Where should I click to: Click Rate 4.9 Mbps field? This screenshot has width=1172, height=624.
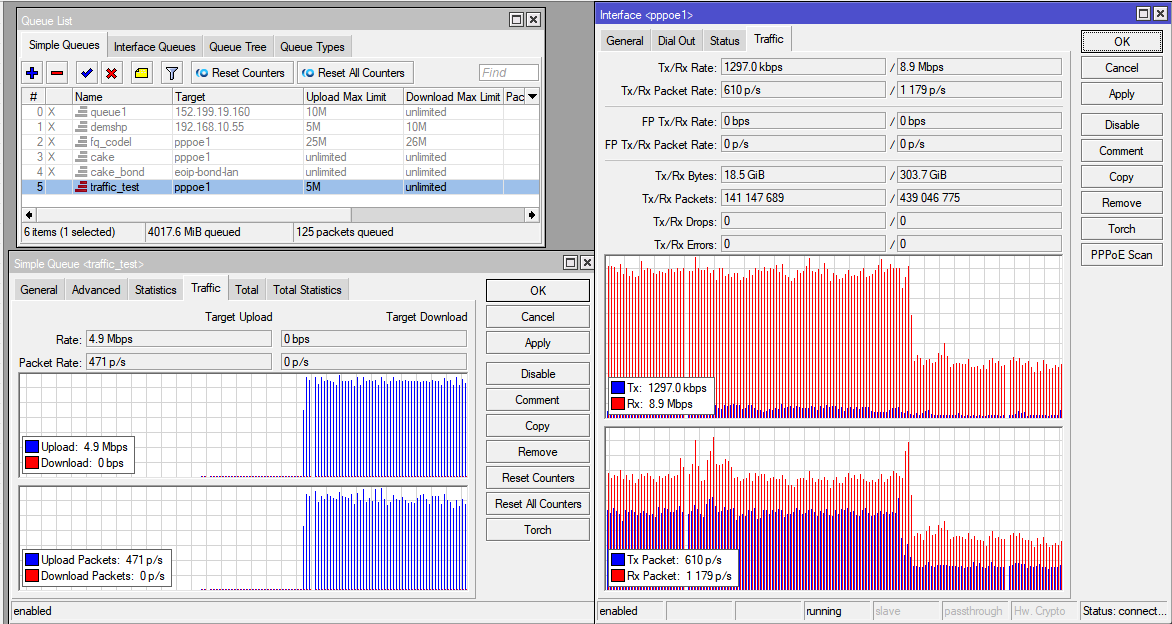coord(179,339)
